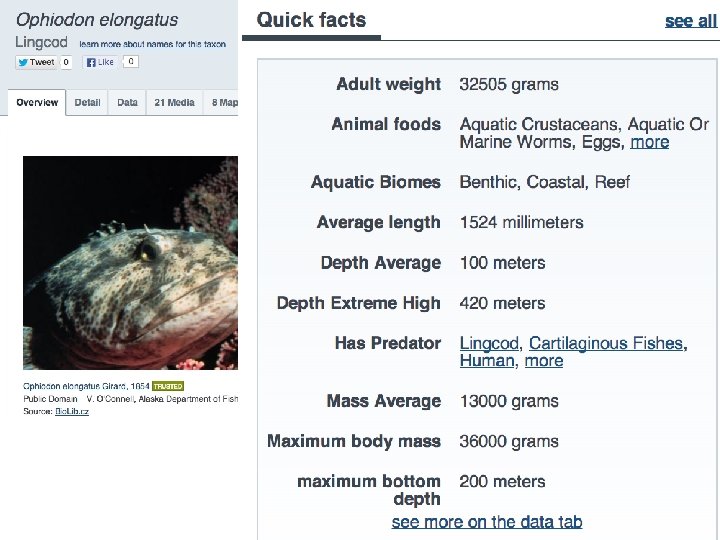Click 'learn more about names for this taxon'
The width and height of the screenshot is (720, 540).
(x=153, y=44)
